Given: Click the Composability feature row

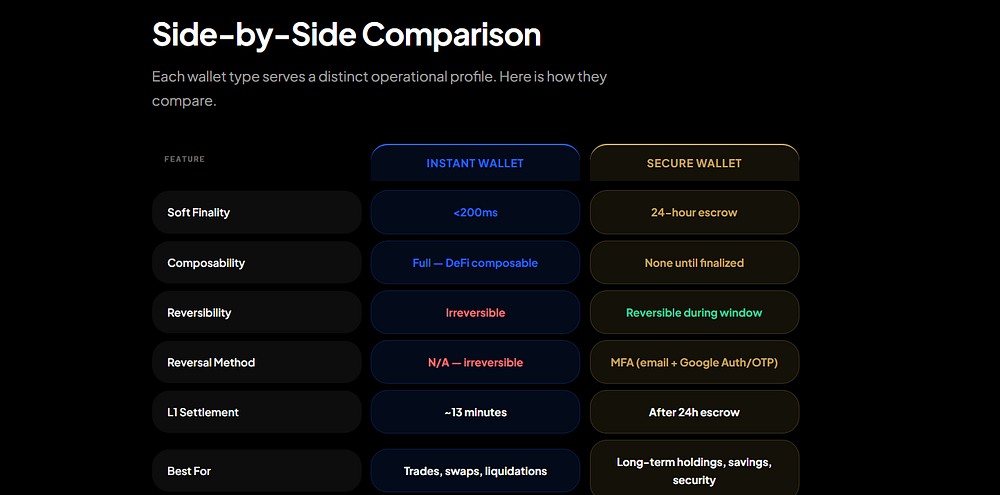Looking at the screenshot, I should pos(256,263).
